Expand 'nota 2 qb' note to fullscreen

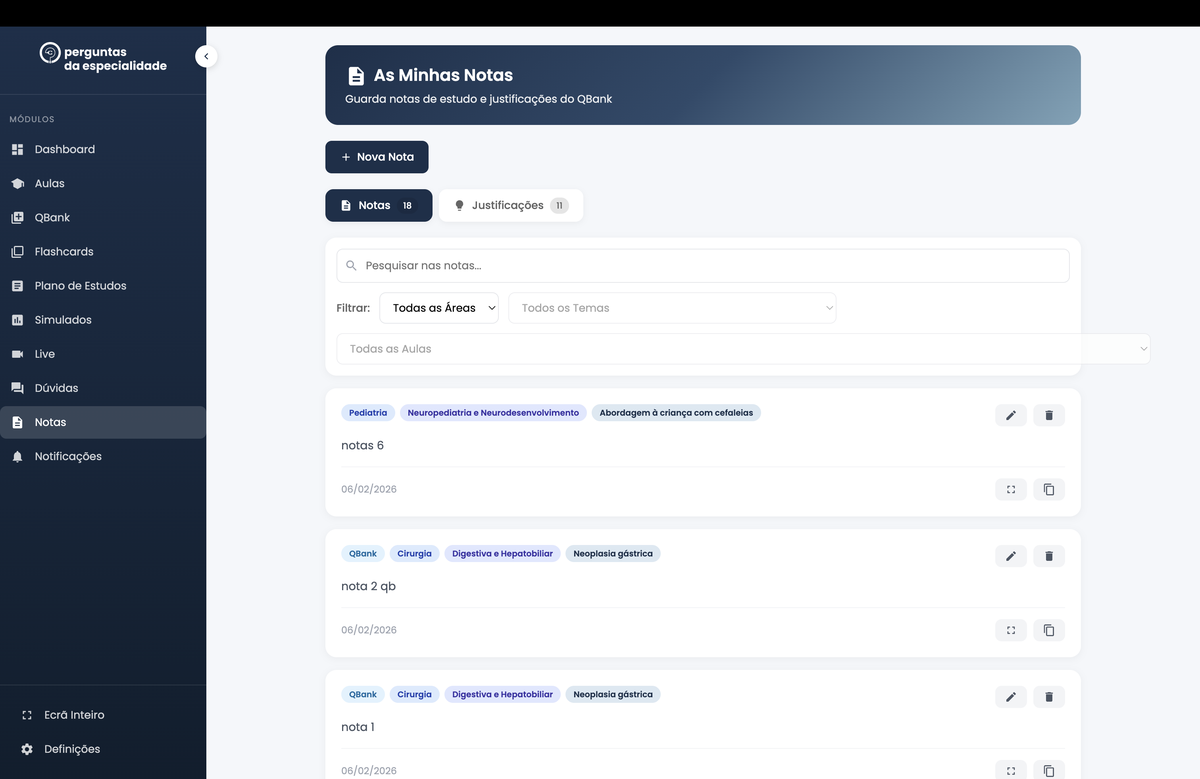coord(1010,630)
